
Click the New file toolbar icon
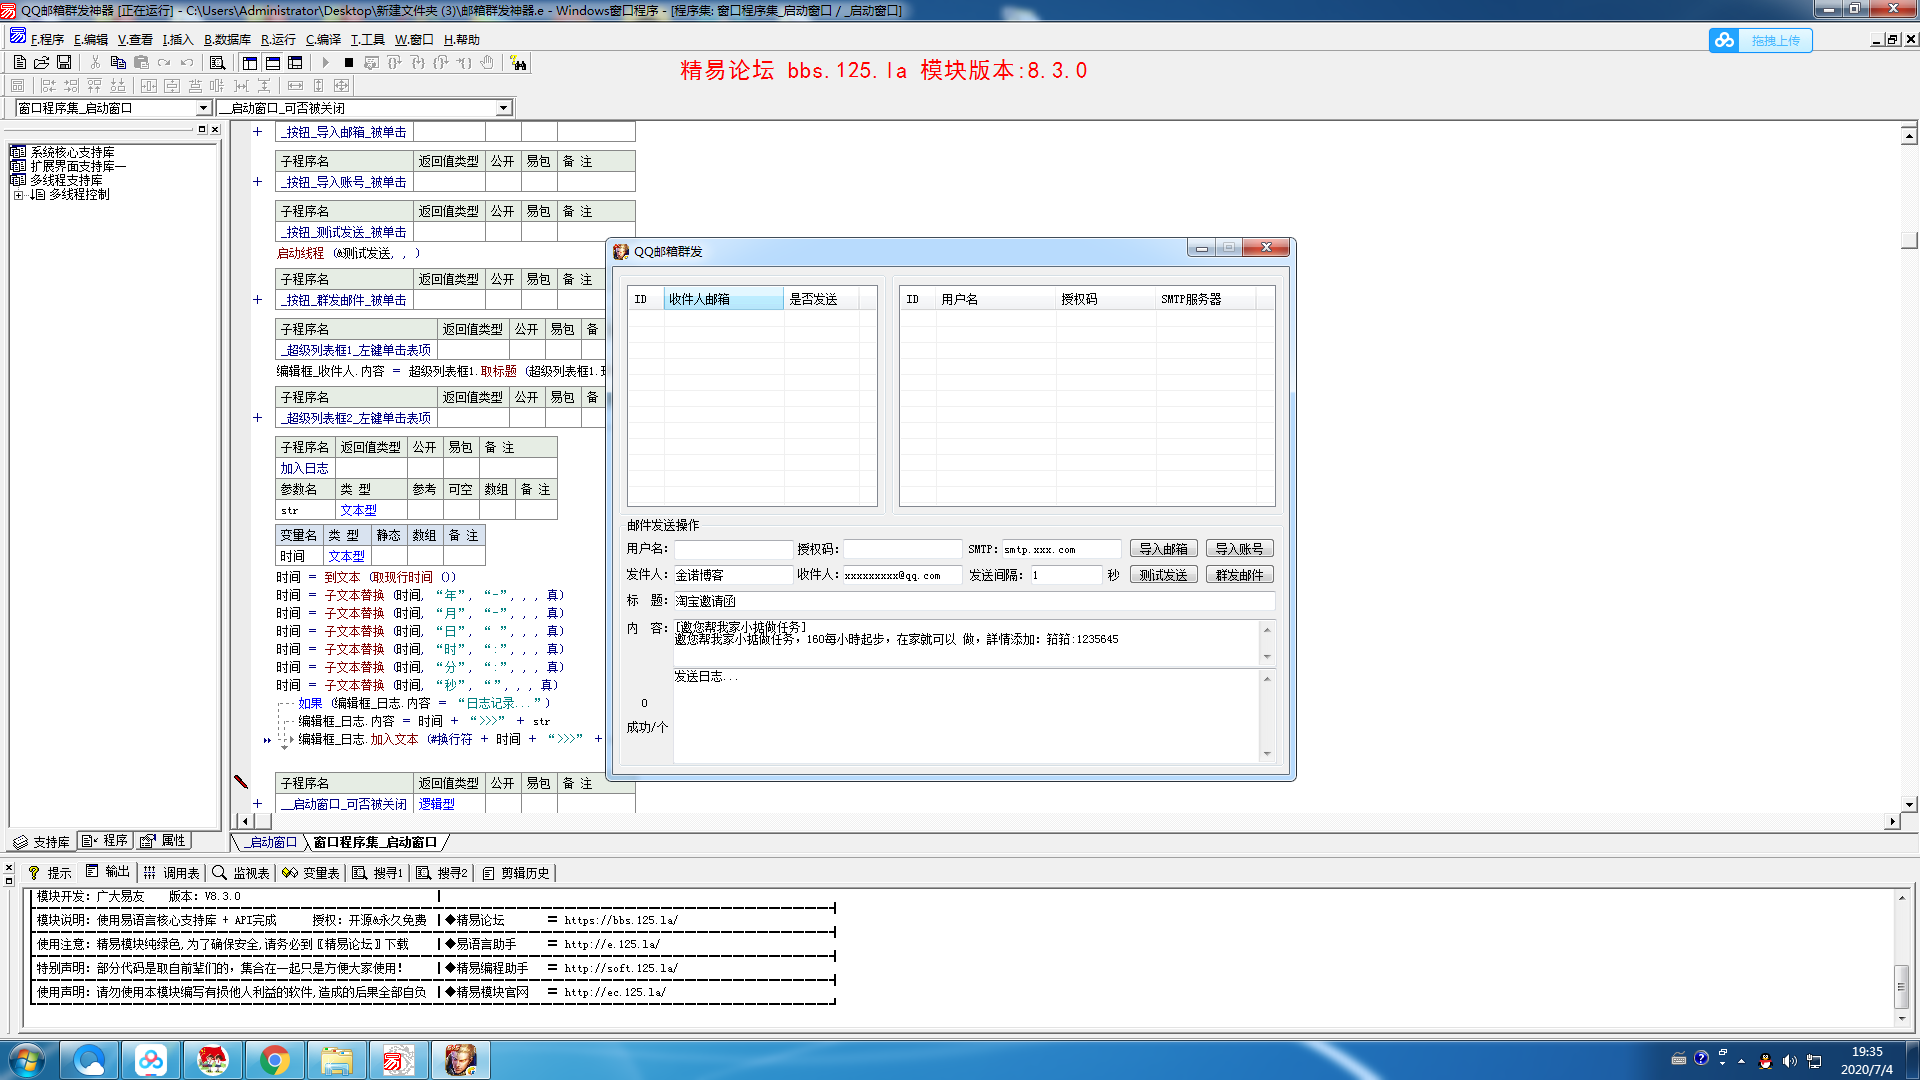[20, 62]
